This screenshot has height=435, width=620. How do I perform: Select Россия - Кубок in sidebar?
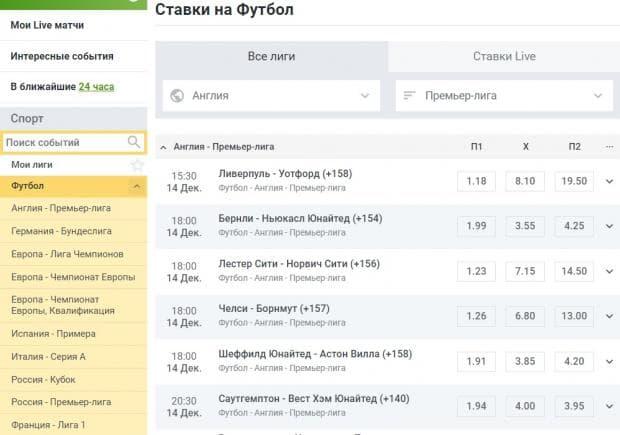74,380
